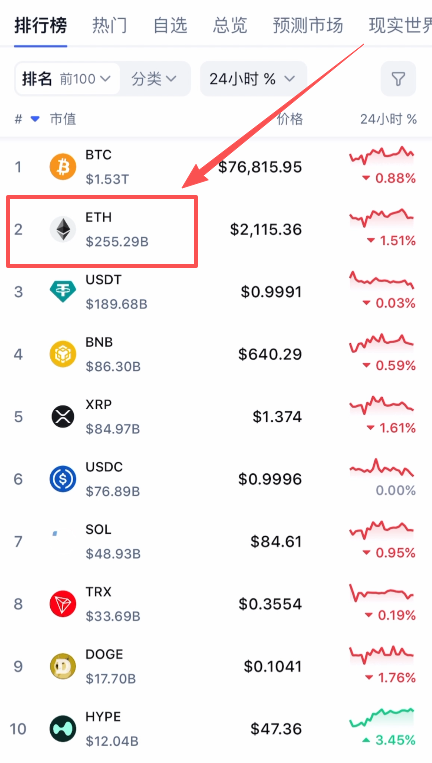This screenshot has width=432, height=763.
Task: Tap the yellow BNB coin icon
Action: 63,354
